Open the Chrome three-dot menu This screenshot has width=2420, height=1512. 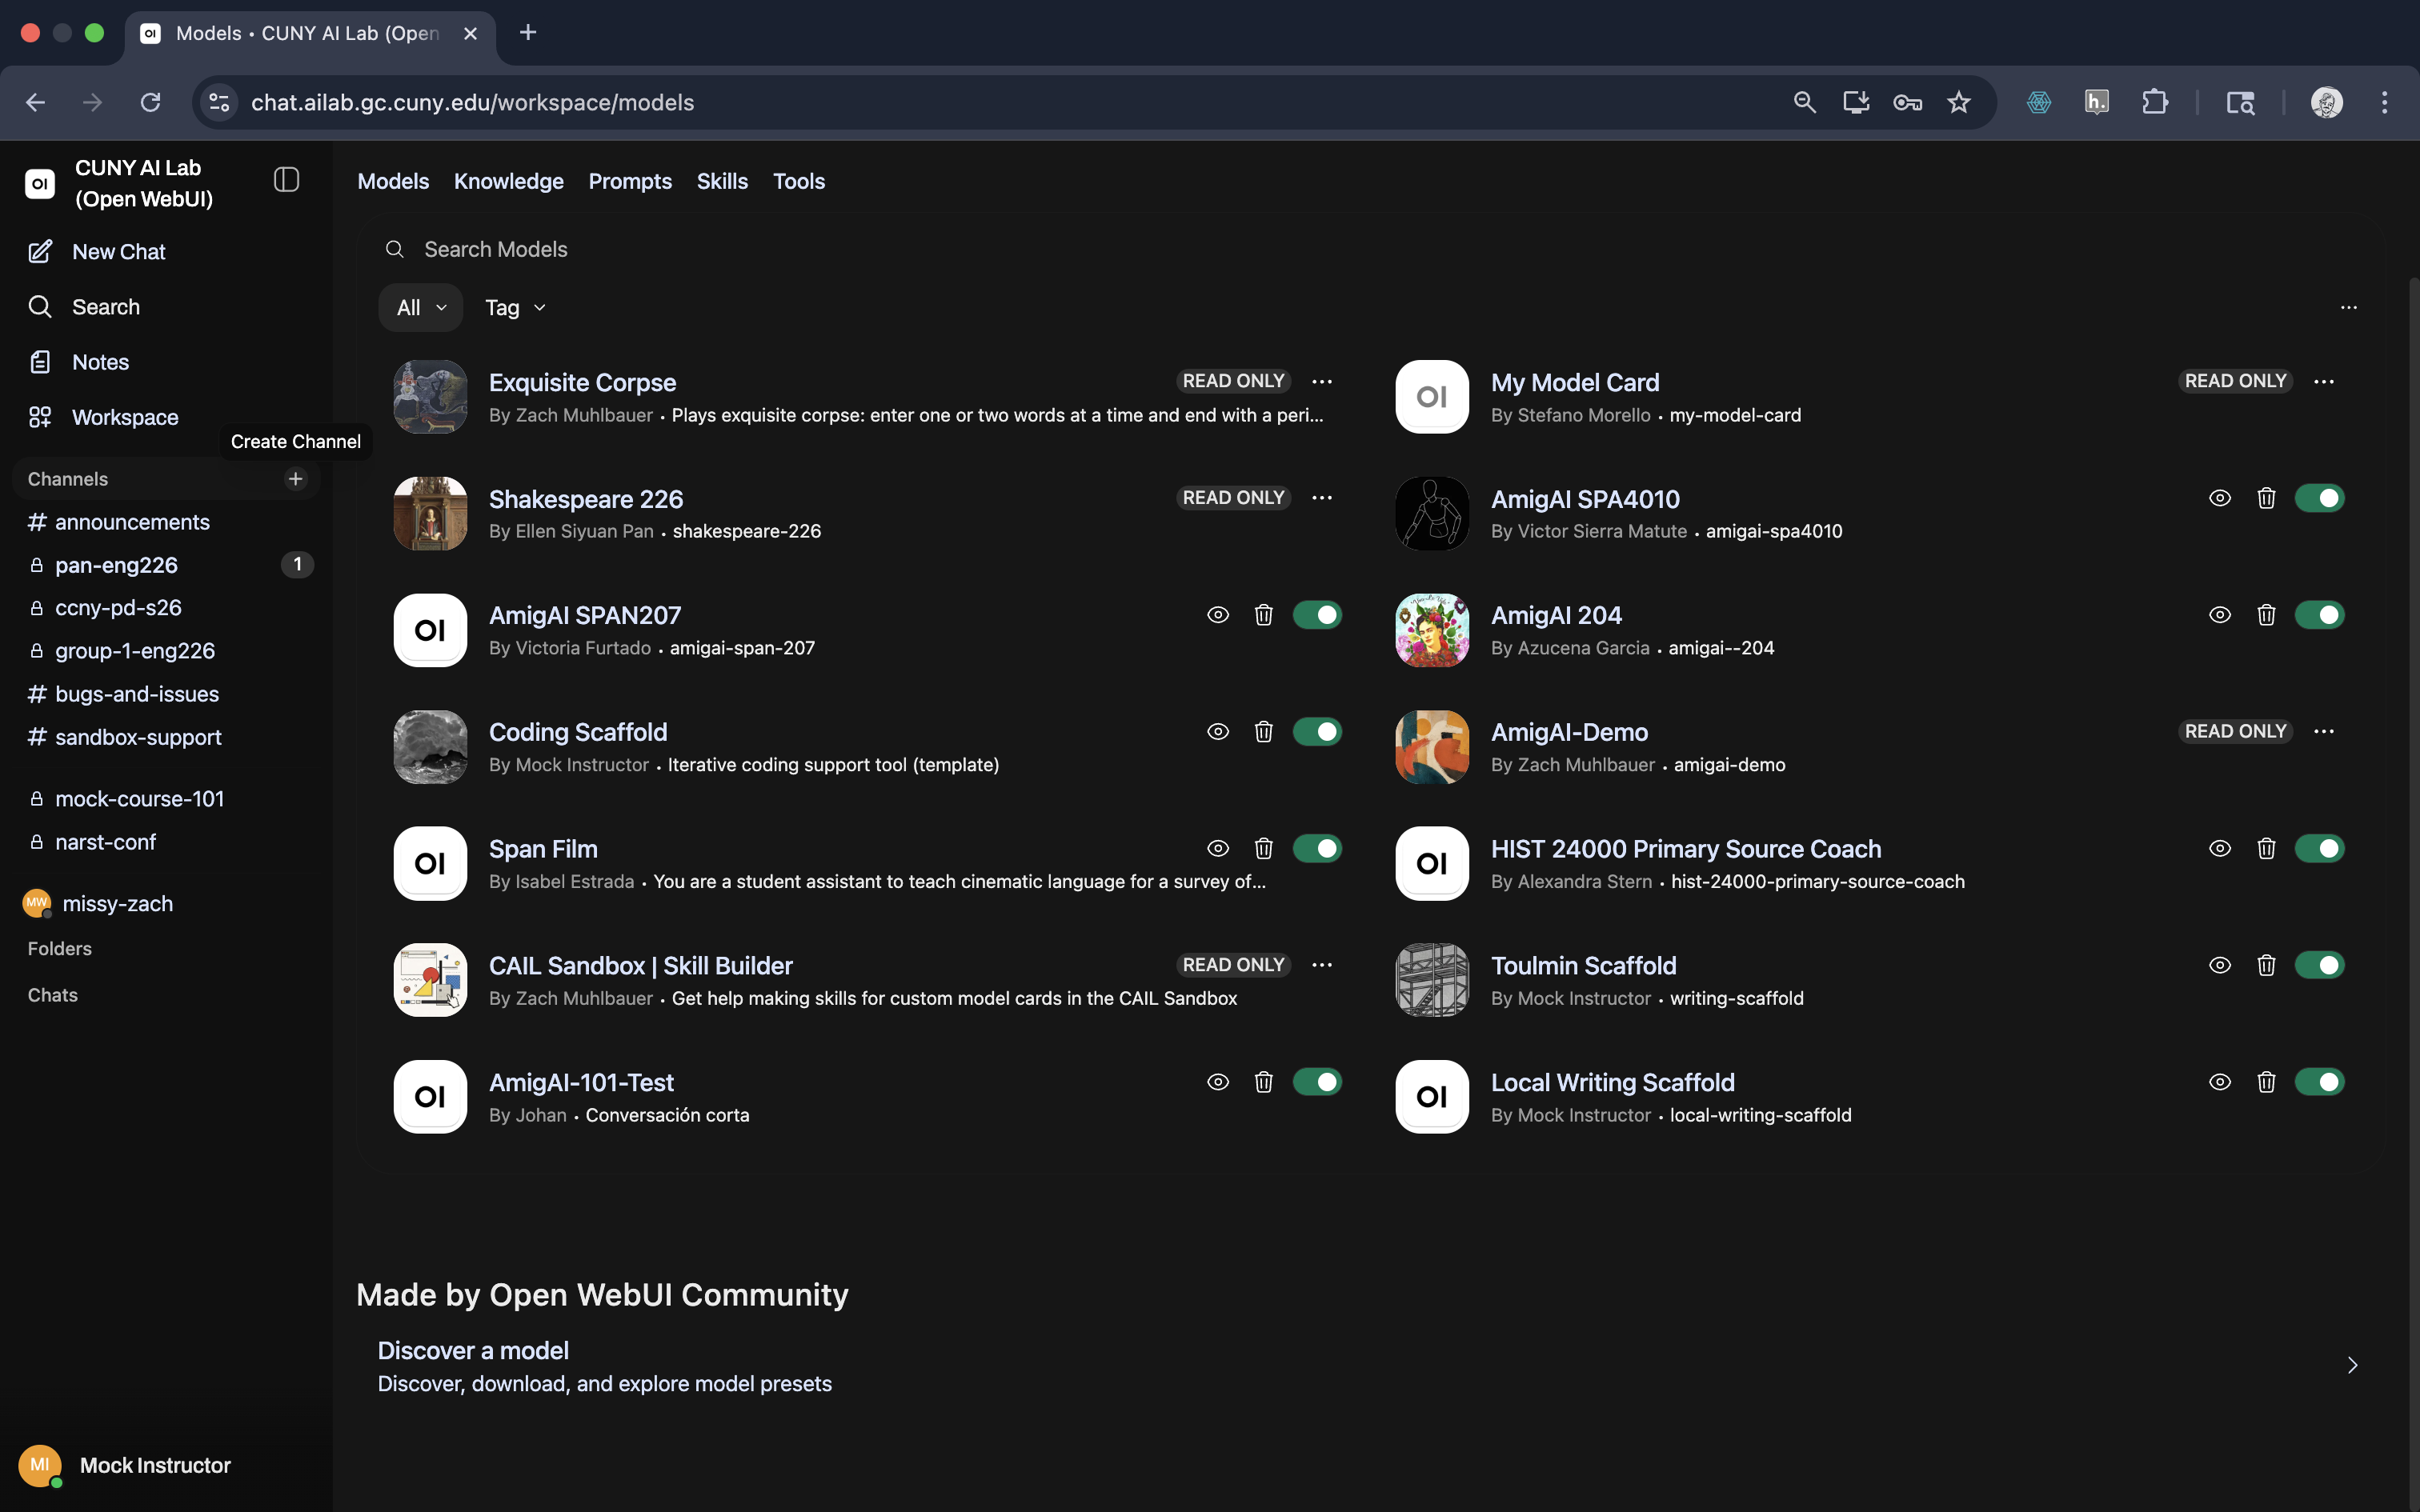click(x=2385, y=102)
